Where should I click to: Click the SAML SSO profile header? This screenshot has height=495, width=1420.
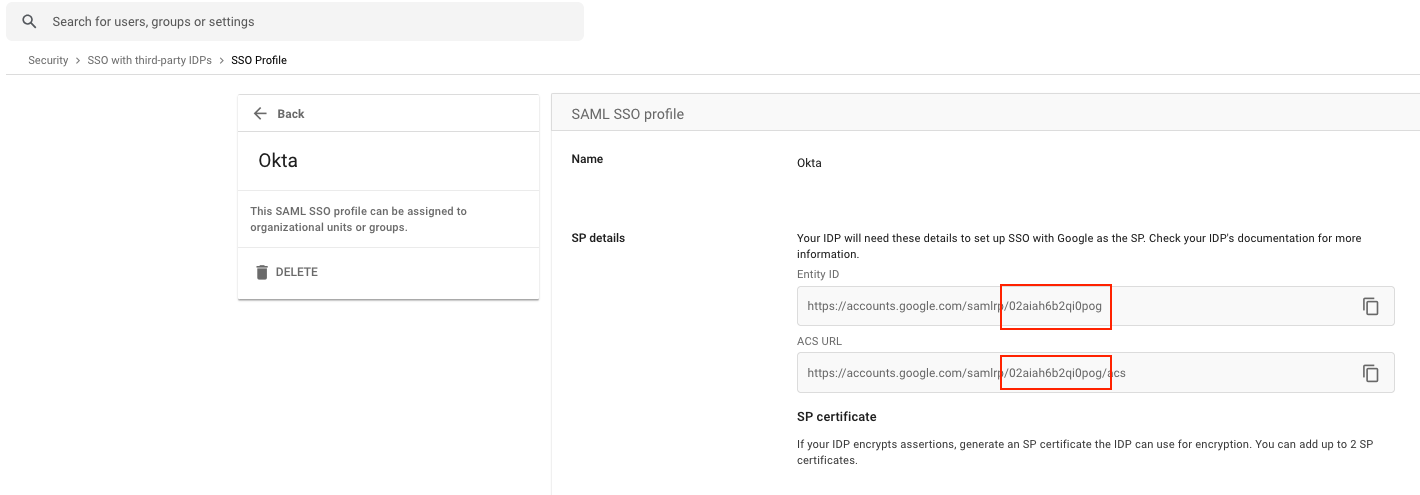pyautogui.click(x=627, y=114)
